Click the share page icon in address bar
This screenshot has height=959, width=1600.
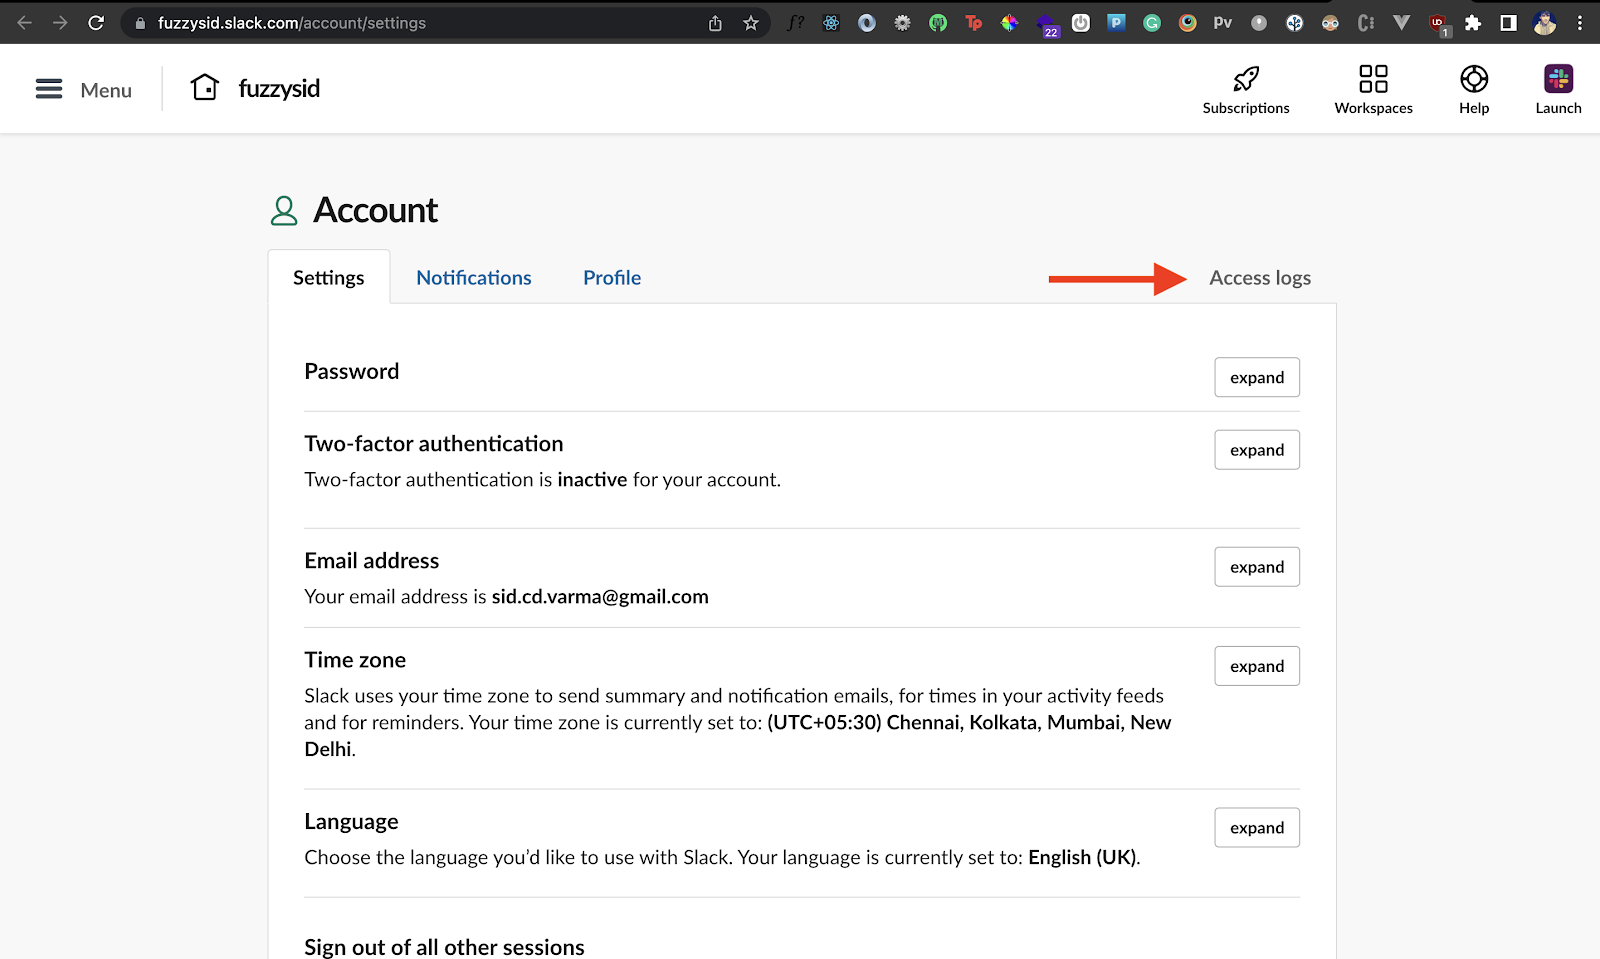point(715,23)
